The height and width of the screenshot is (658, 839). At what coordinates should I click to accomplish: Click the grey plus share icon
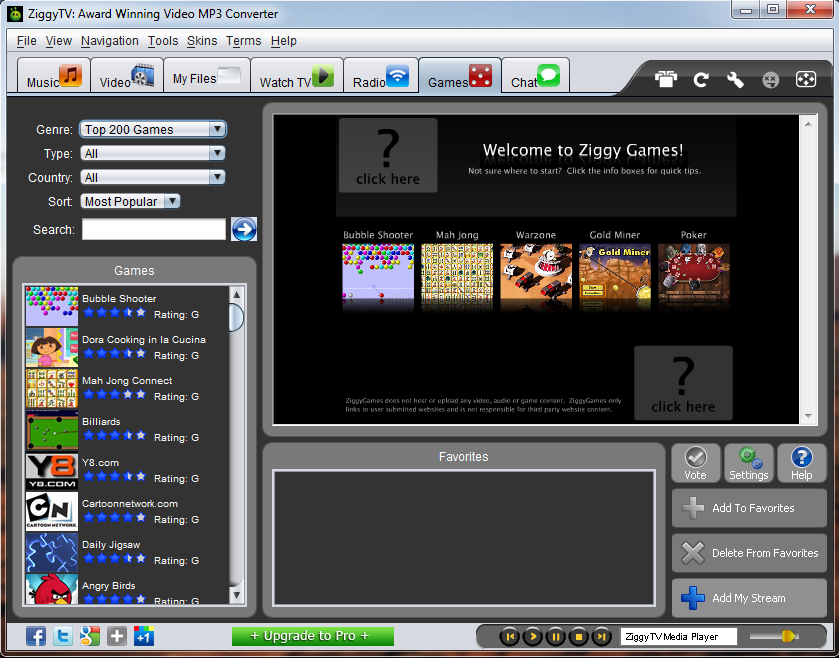click(x=117, y=636)
